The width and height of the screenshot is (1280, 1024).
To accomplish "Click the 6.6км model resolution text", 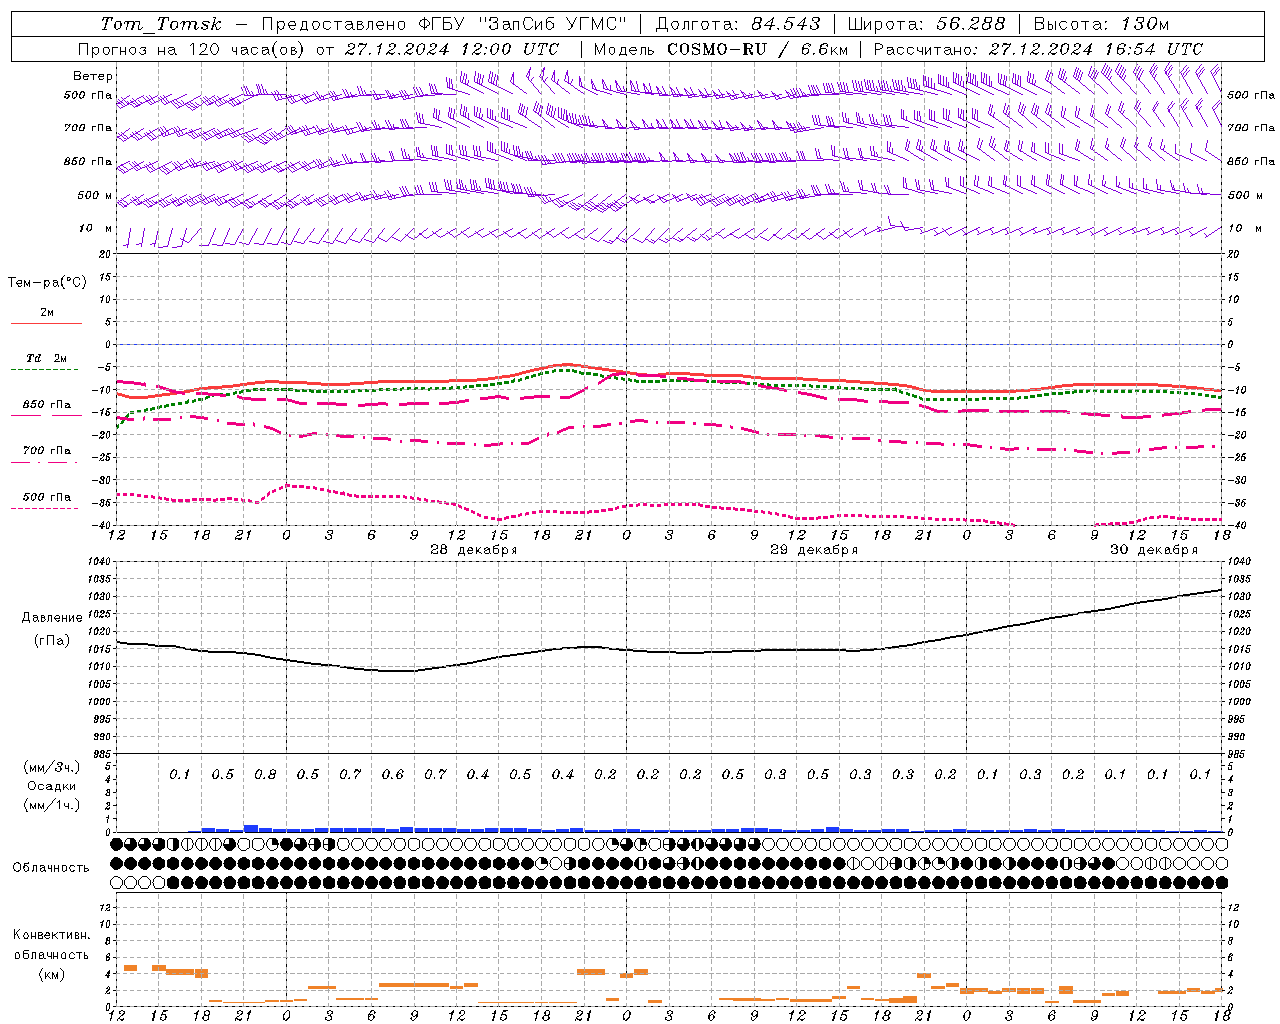I will 824,49.
